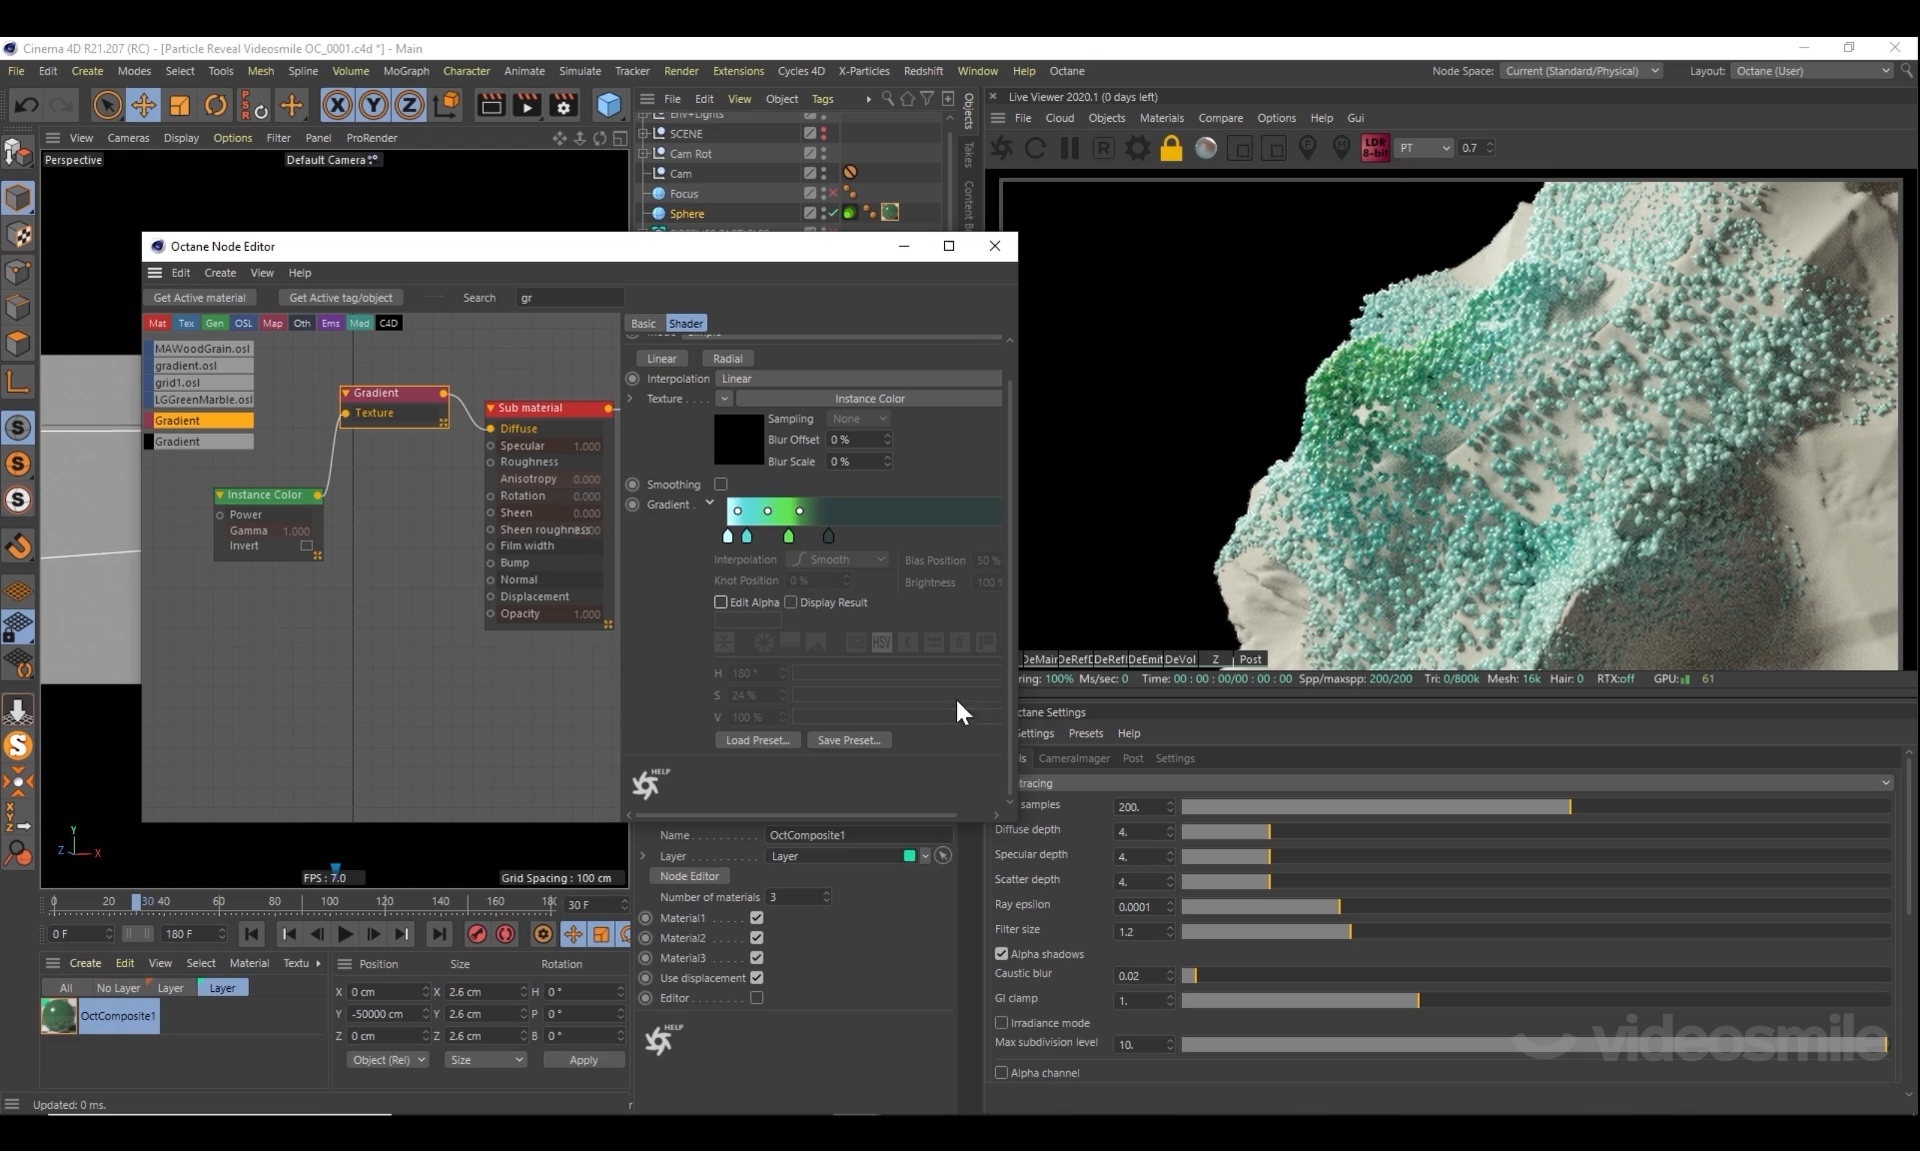Open the PT kernel dropdown

point(1424,148)
